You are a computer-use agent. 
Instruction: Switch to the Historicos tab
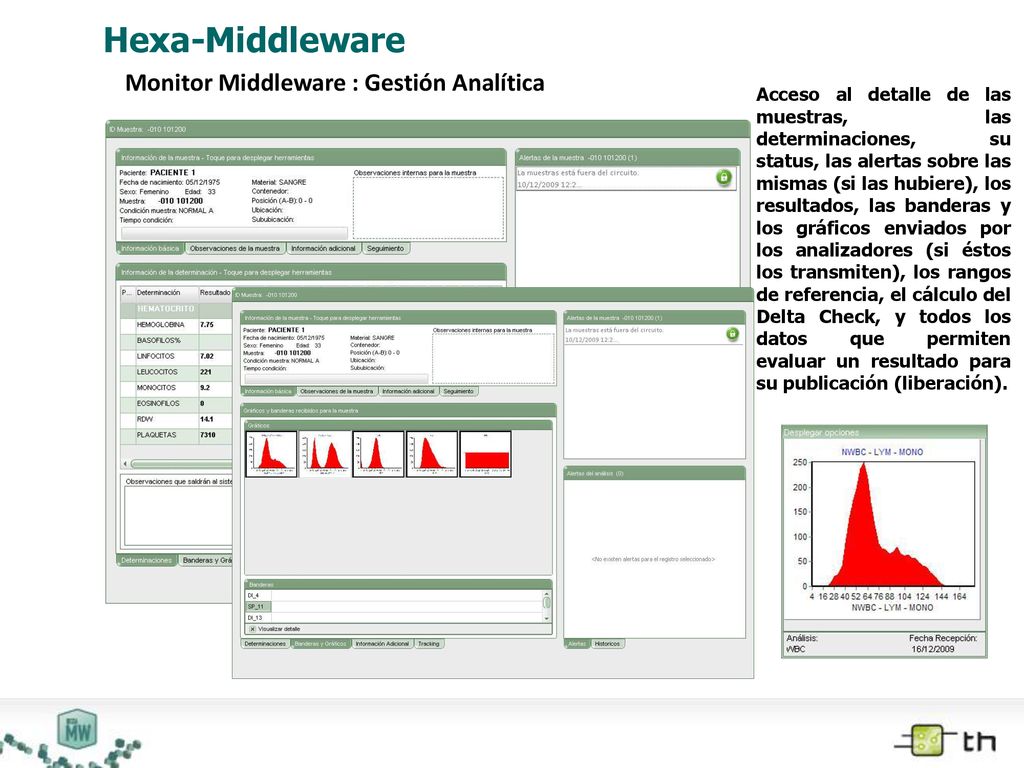coord(607,644)
